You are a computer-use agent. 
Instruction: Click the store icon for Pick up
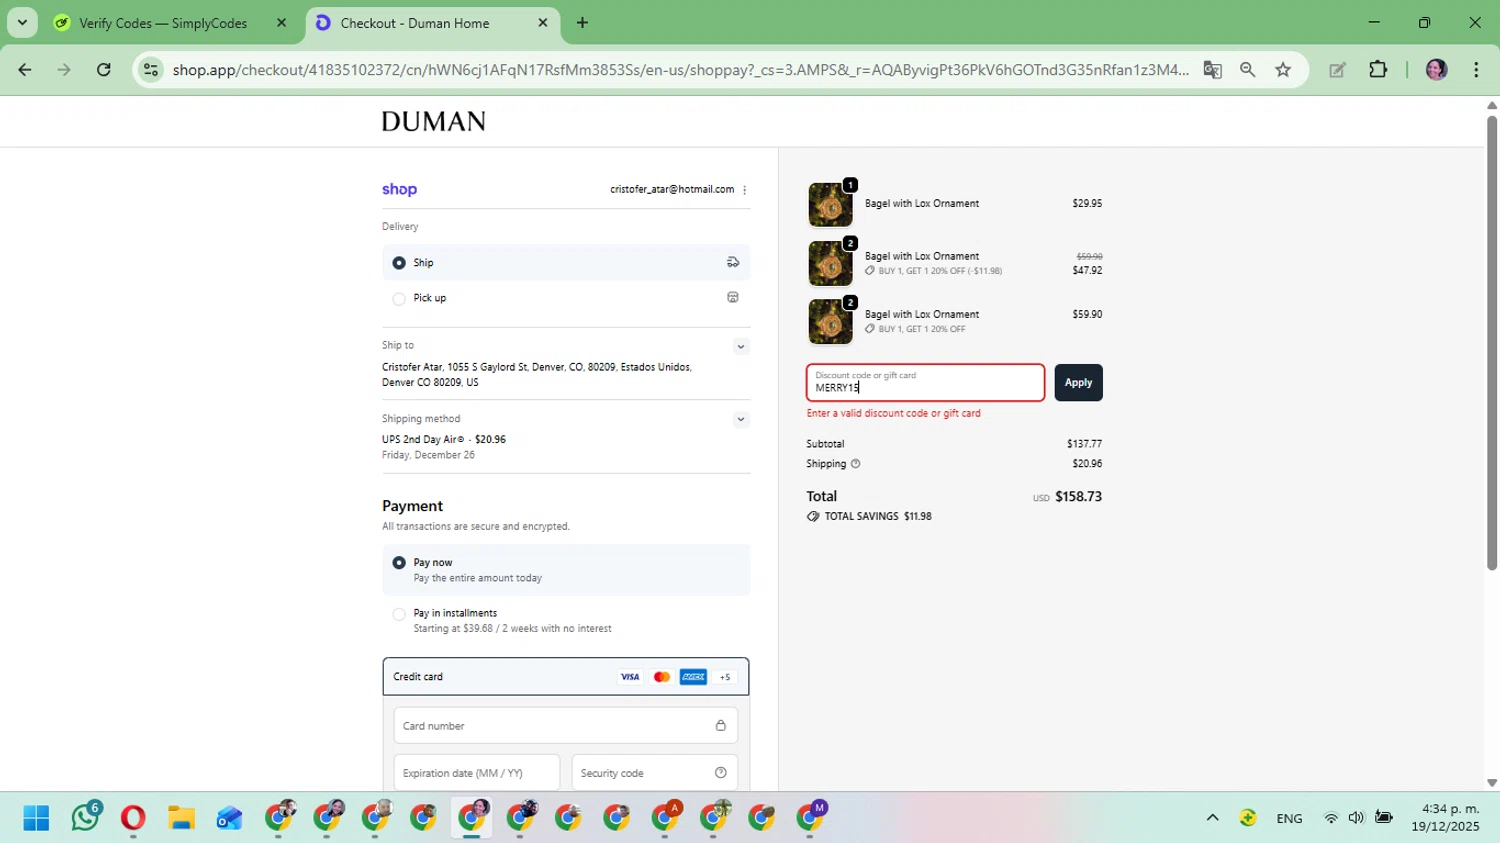(733, 298)
